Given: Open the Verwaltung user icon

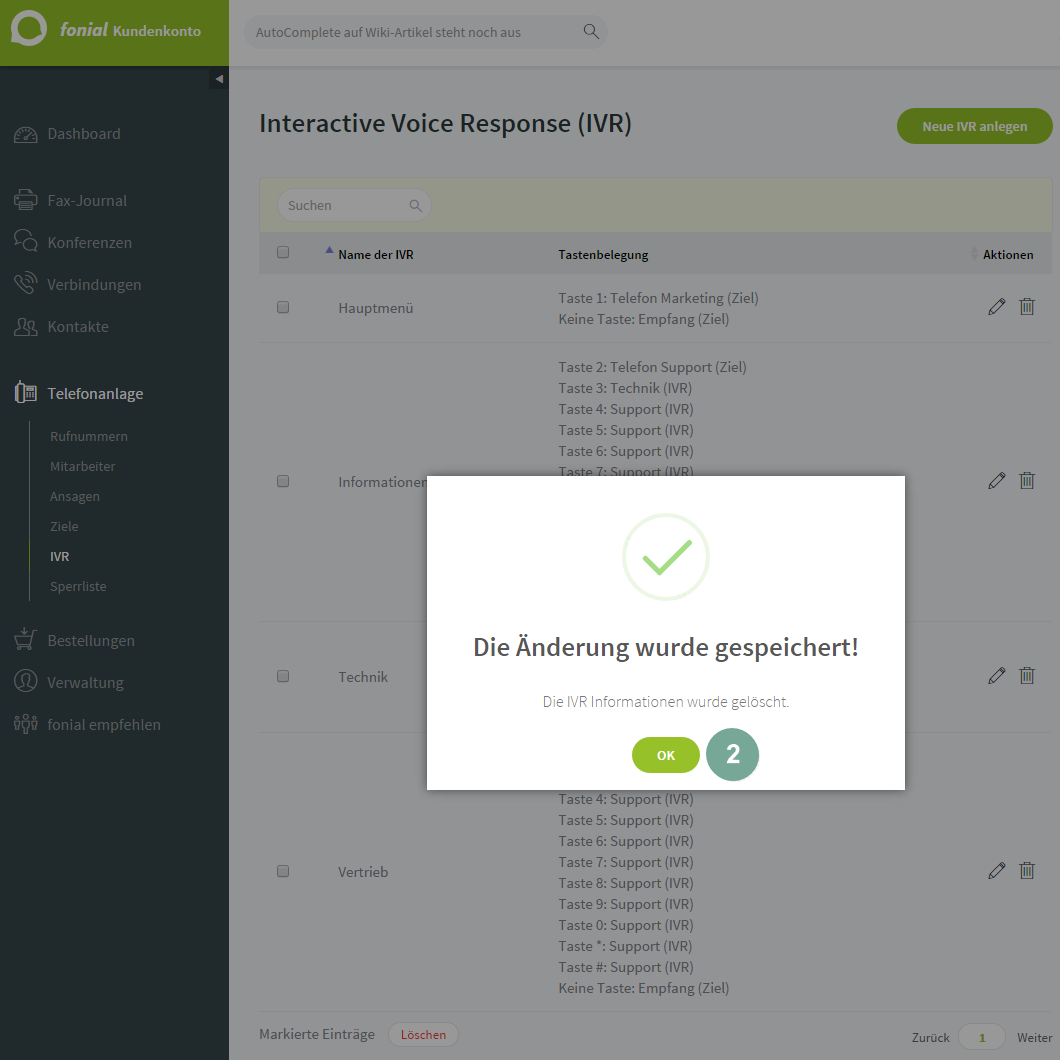Looking at the screenshot, I should (26, 681).
